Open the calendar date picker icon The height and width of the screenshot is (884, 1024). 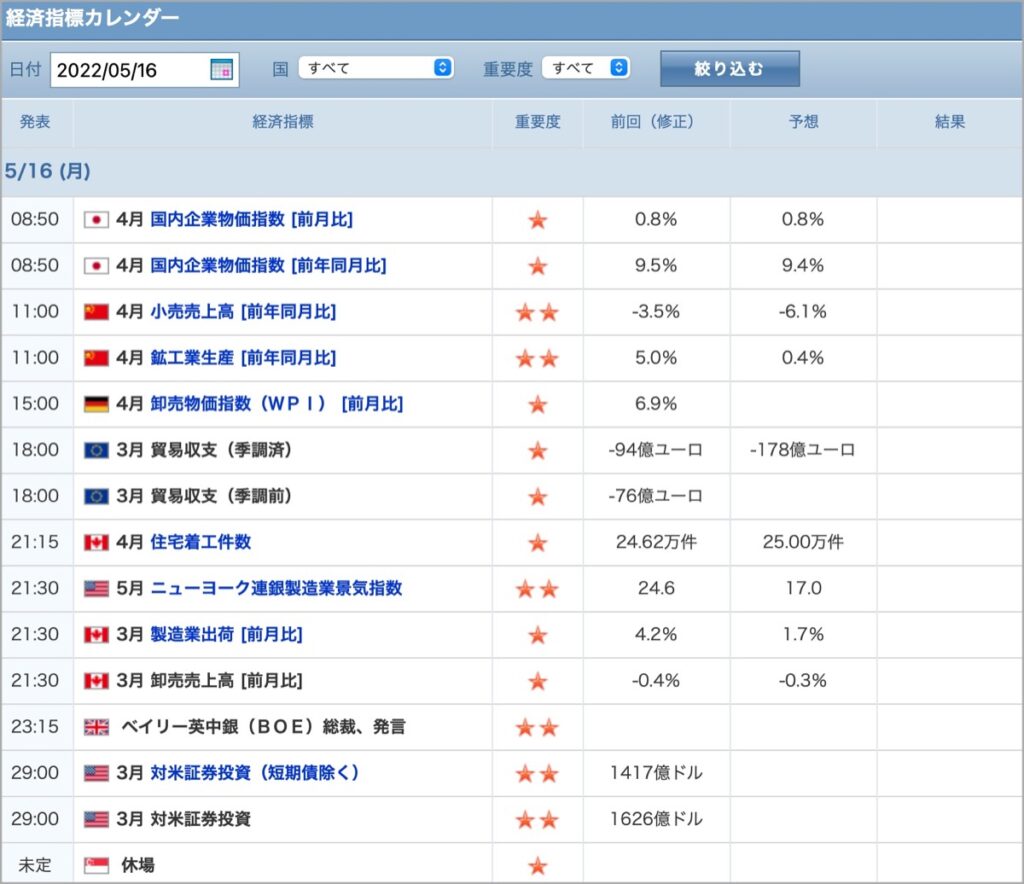(221, 69)
